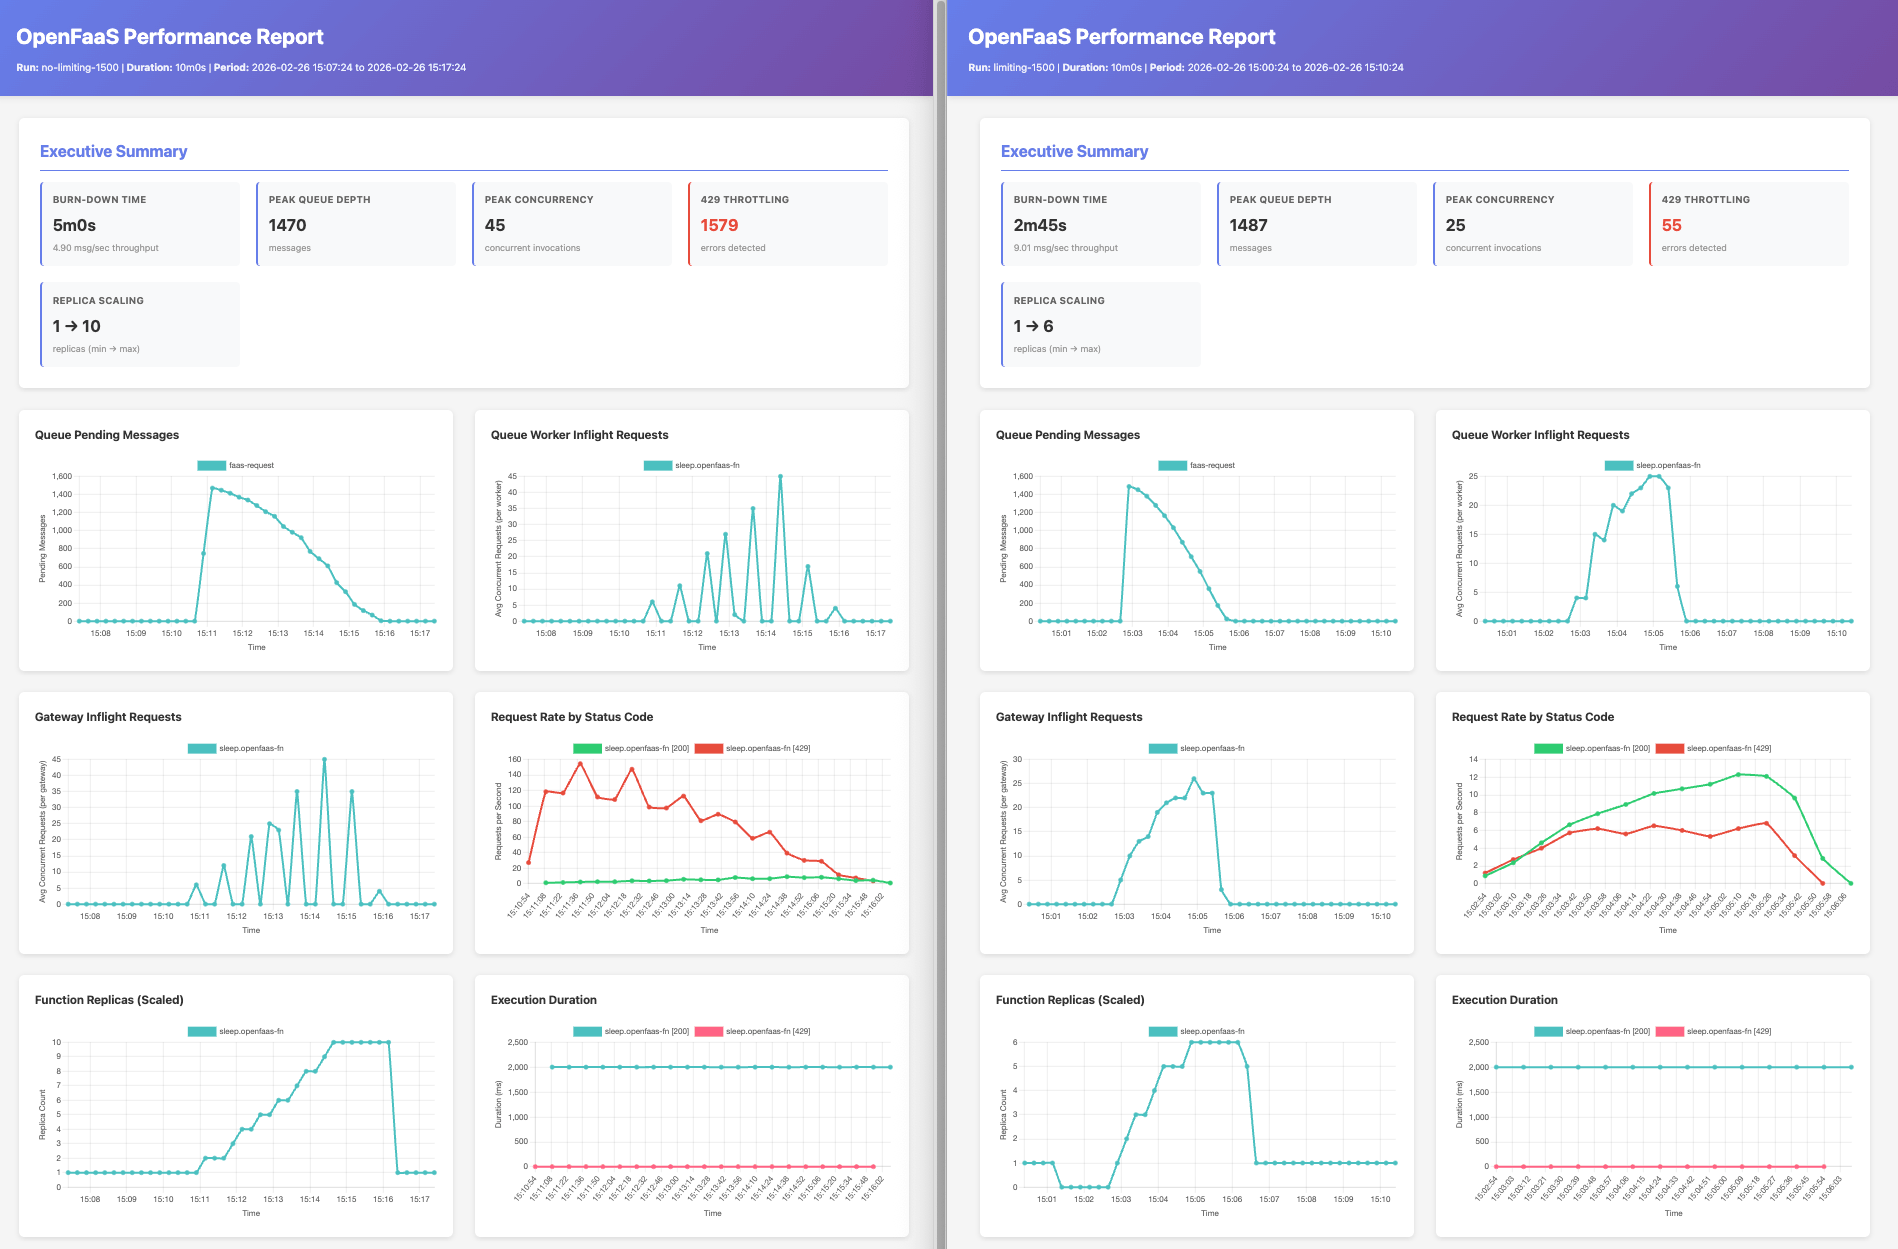1898x1249 pixels.
Task: Select Peak Concurrency card with 25 invocations
Action: [x=1533, y=224]
